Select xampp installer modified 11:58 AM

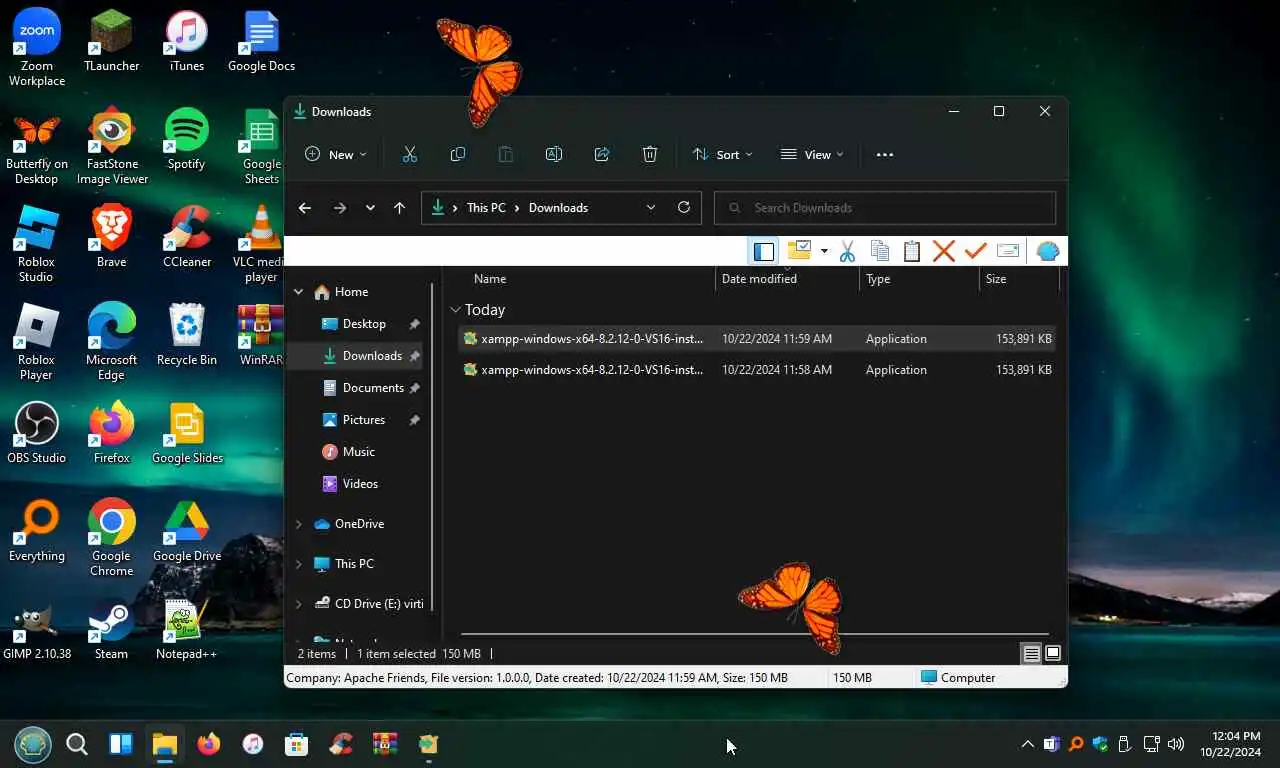coord(756,370)
